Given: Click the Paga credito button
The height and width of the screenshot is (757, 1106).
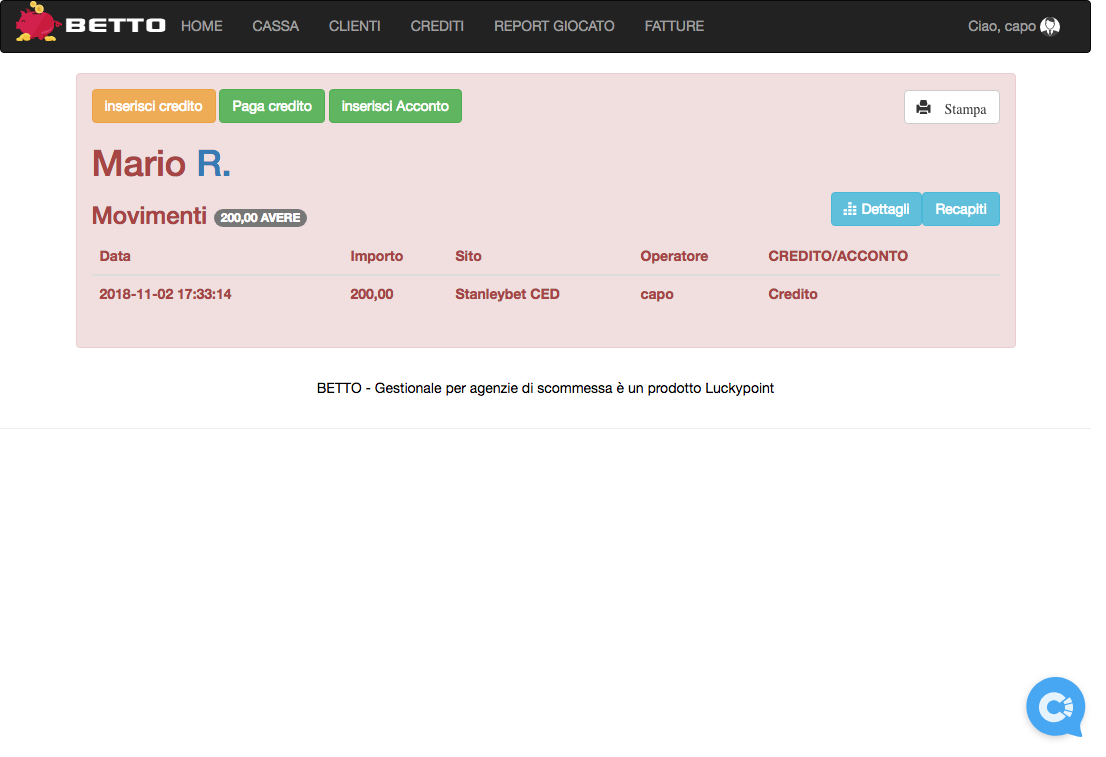Looking at the screenshot, I should point(272,106).
